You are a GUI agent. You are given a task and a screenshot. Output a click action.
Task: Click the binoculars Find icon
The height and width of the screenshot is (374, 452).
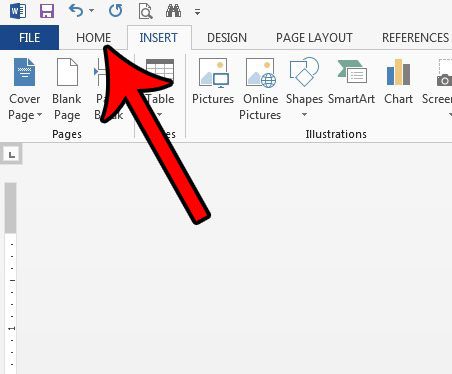coord(173,11)
